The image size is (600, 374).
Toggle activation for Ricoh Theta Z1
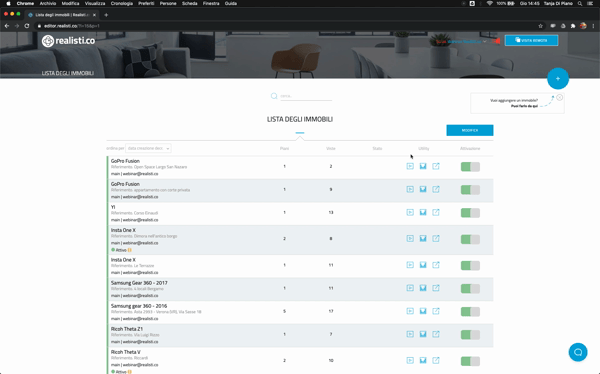click(470, 335)
